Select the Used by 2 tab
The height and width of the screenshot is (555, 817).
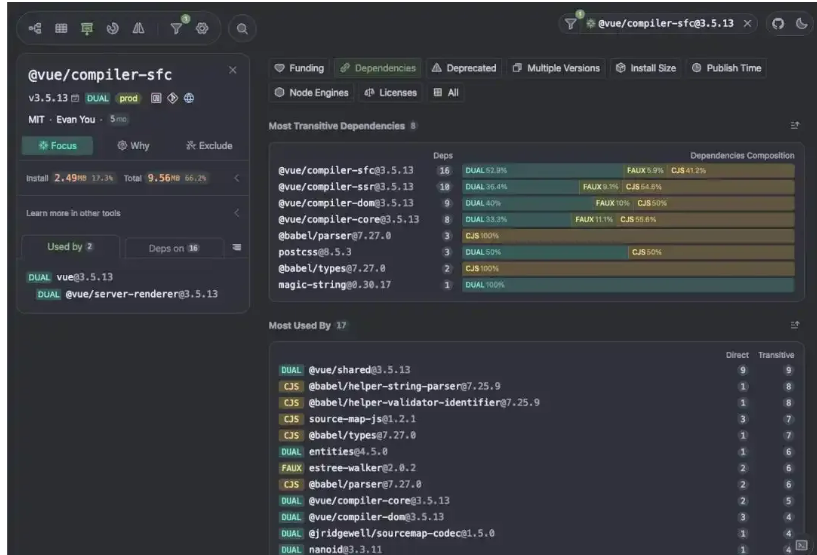[70, 247]
